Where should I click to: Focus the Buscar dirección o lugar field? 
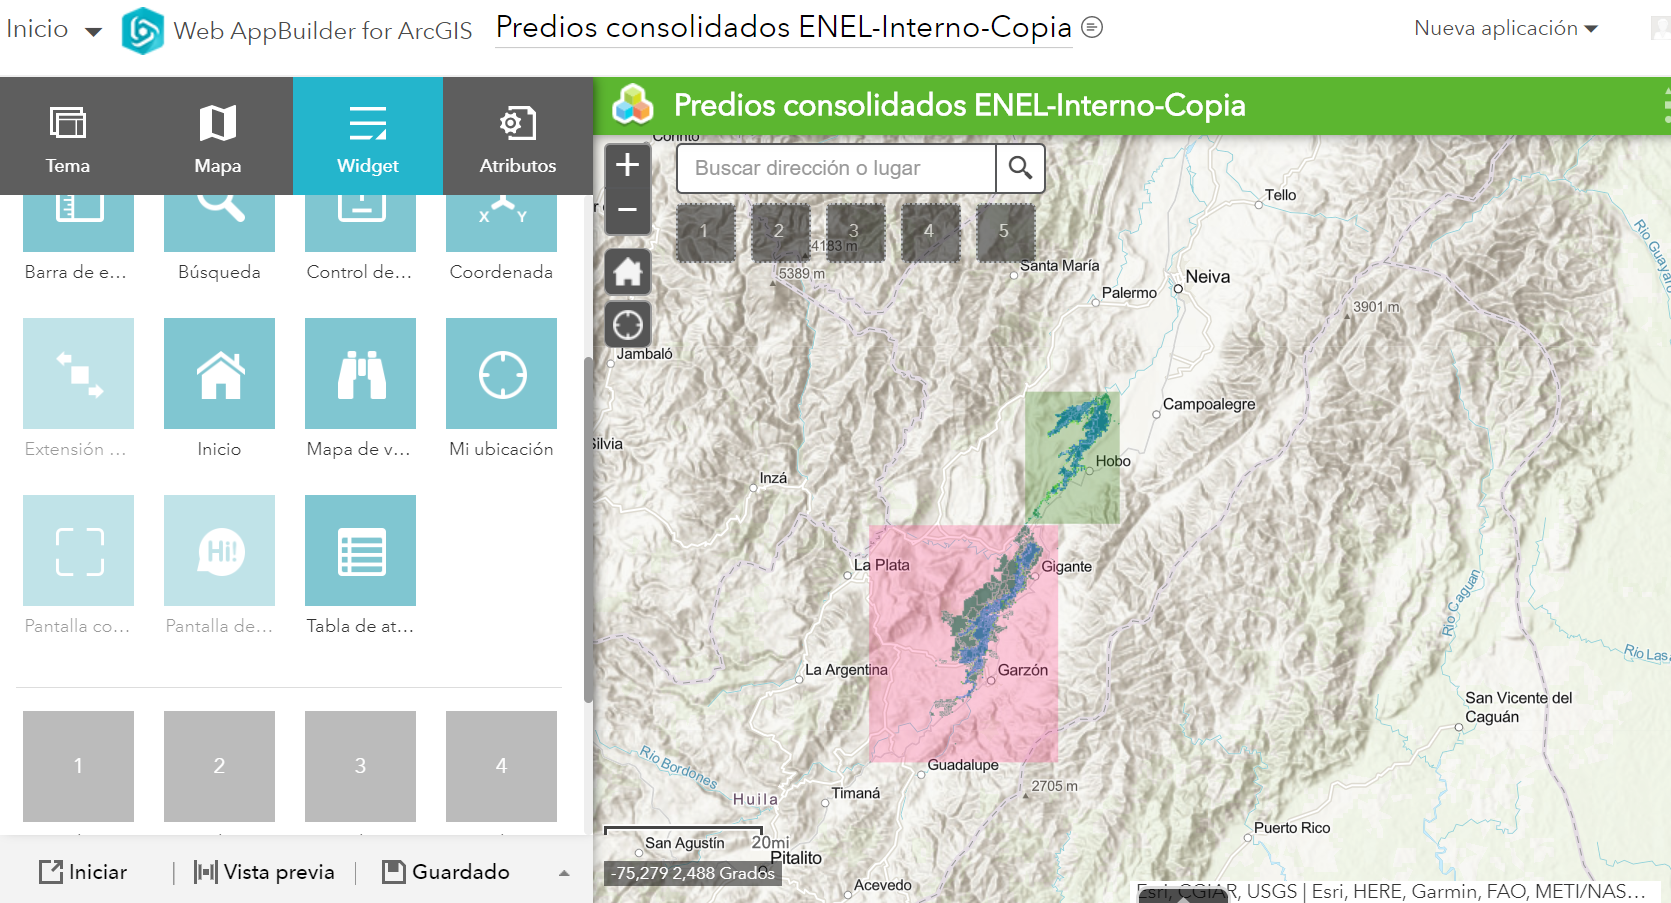pos(836,168)
